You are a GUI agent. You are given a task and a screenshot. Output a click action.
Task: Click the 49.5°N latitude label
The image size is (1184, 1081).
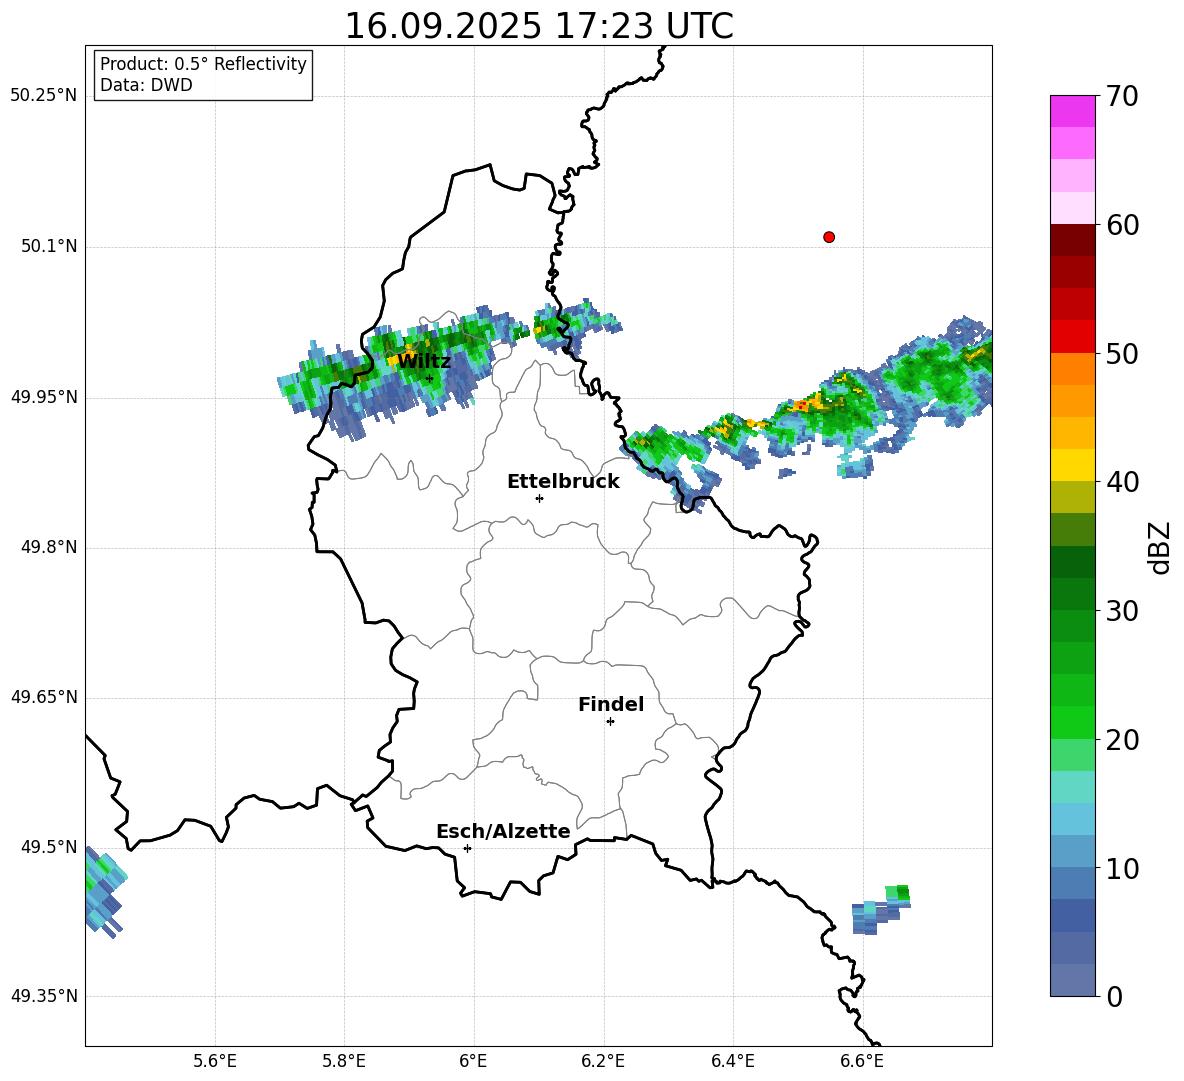click(49, 847)
